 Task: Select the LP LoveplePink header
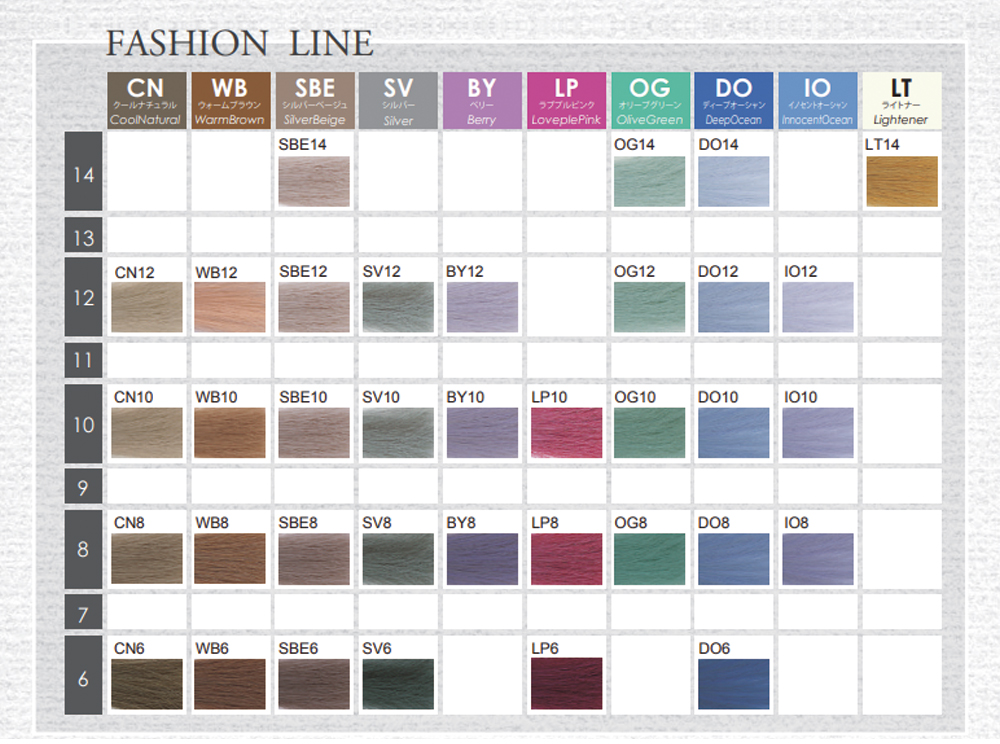(x=566, y=100)
